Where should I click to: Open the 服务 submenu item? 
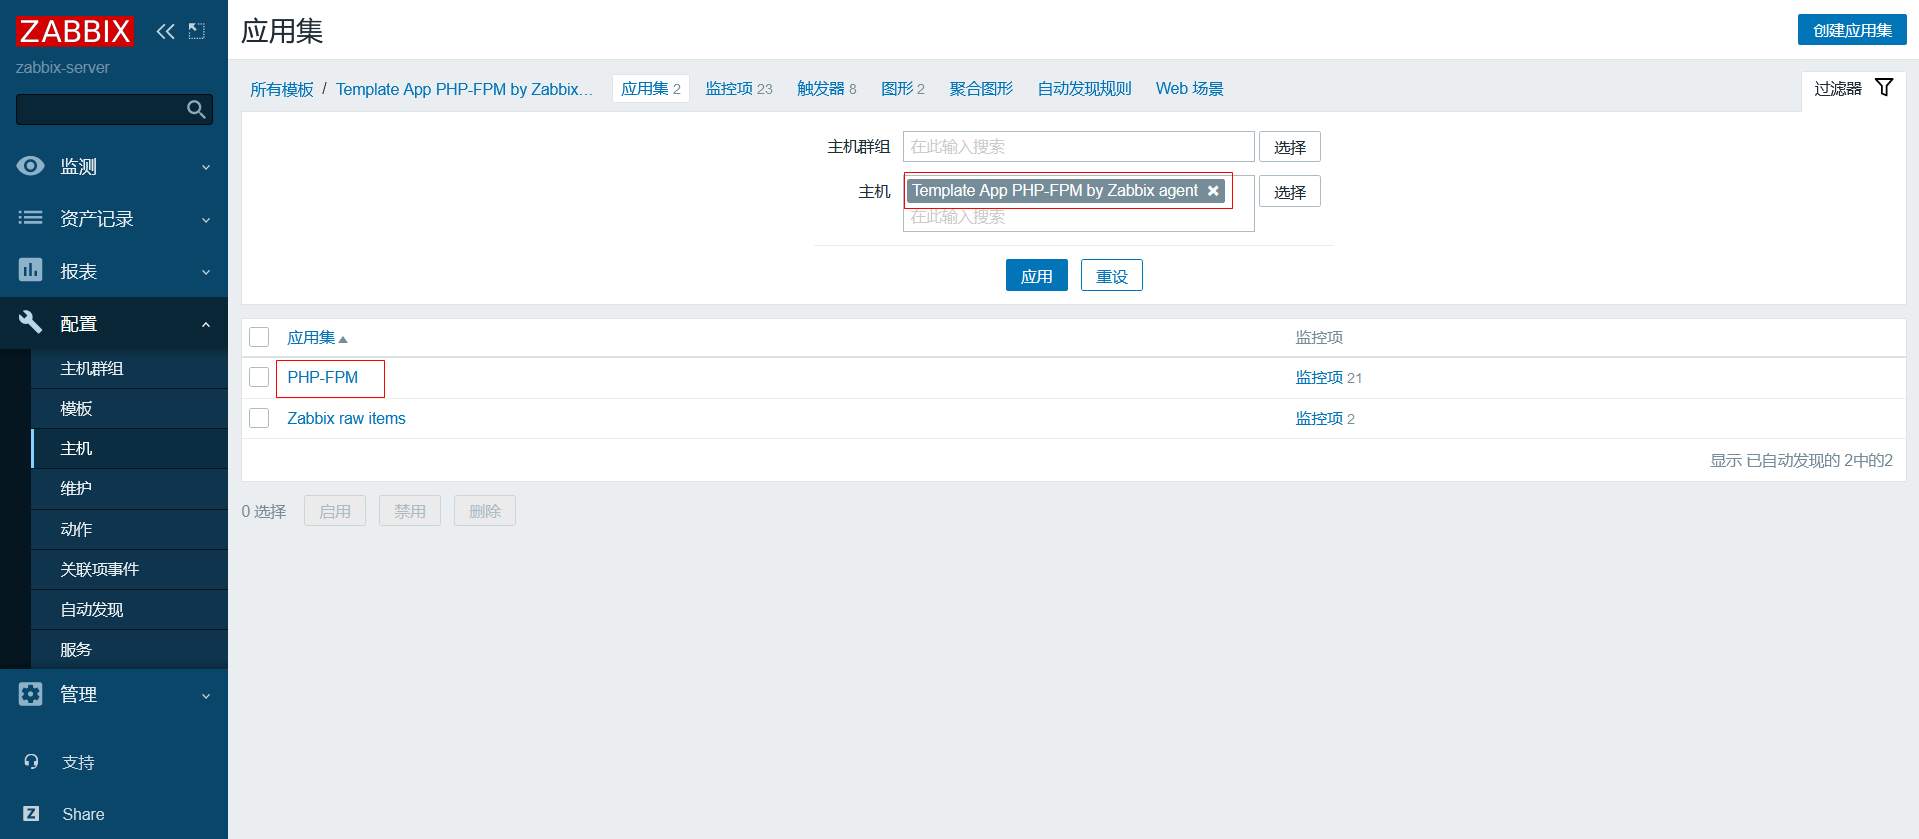click(130, 649)
